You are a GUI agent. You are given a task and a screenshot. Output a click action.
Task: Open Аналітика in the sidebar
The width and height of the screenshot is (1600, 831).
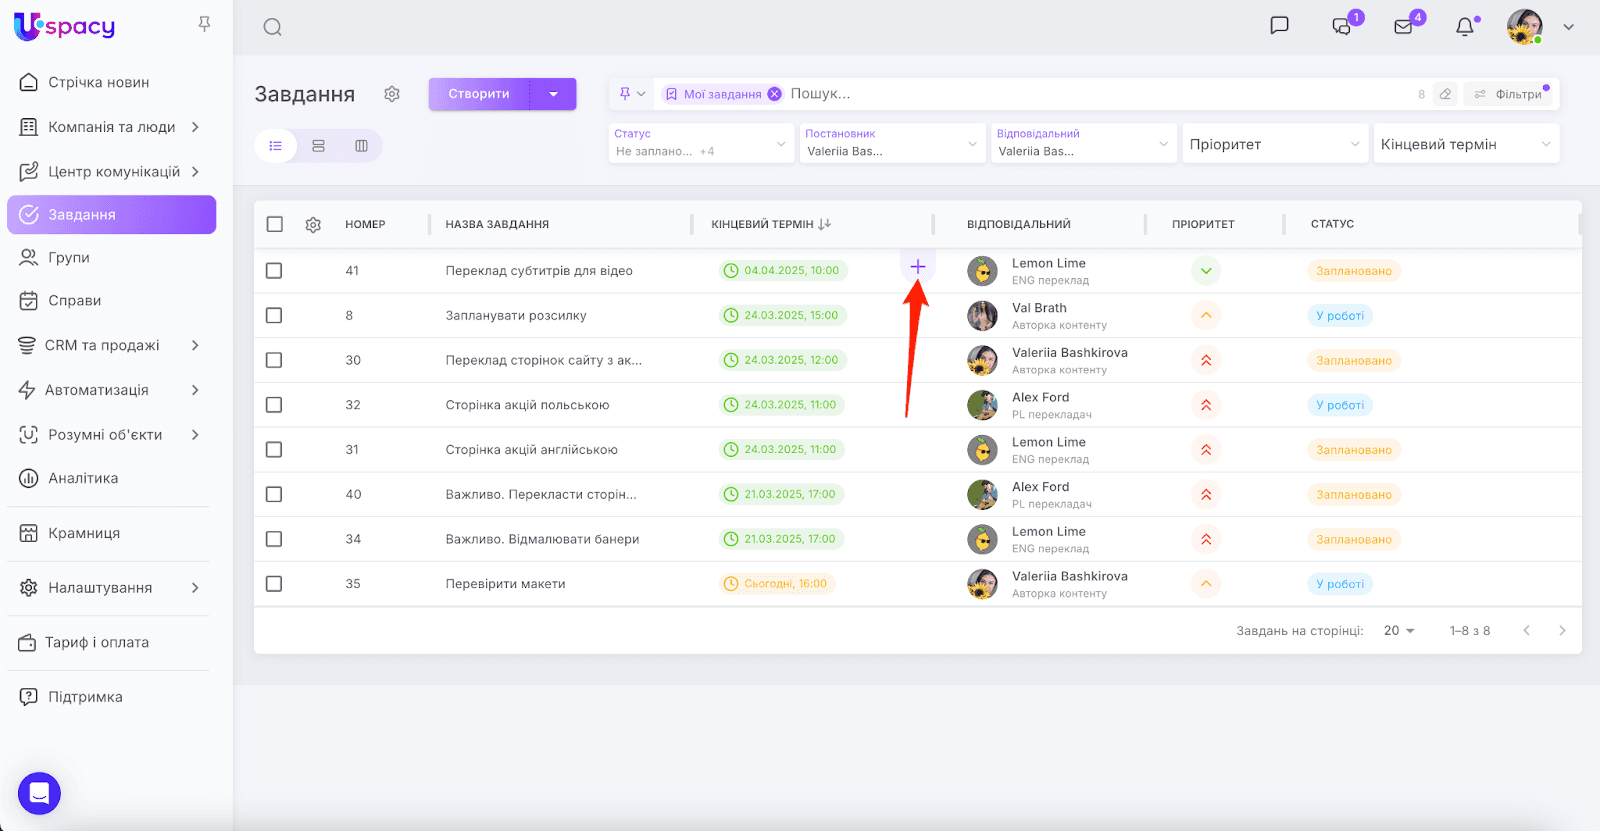83,478
